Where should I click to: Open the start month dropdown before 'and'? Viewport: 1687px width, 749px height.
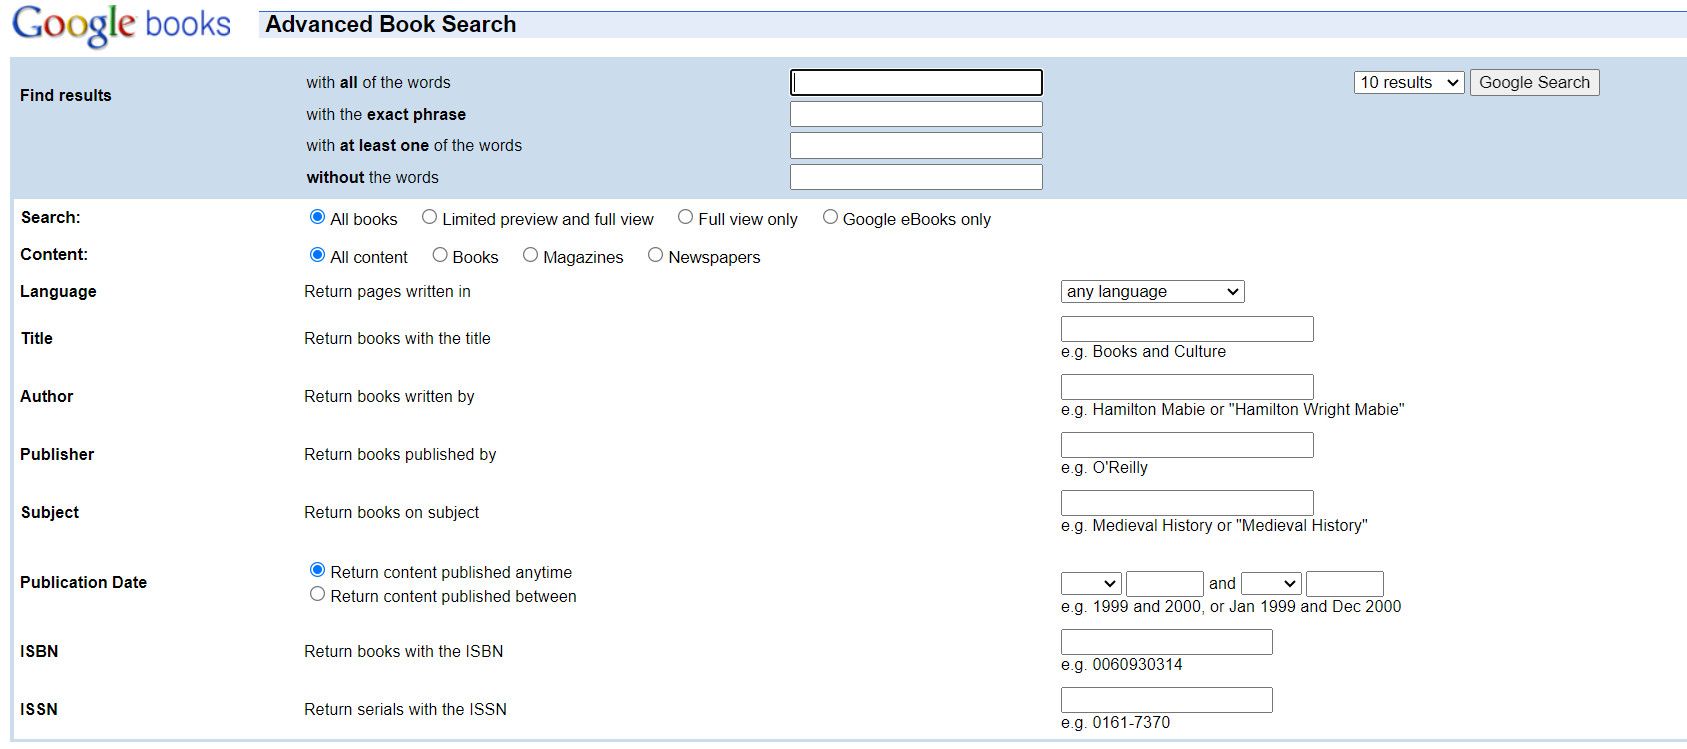1091,583
